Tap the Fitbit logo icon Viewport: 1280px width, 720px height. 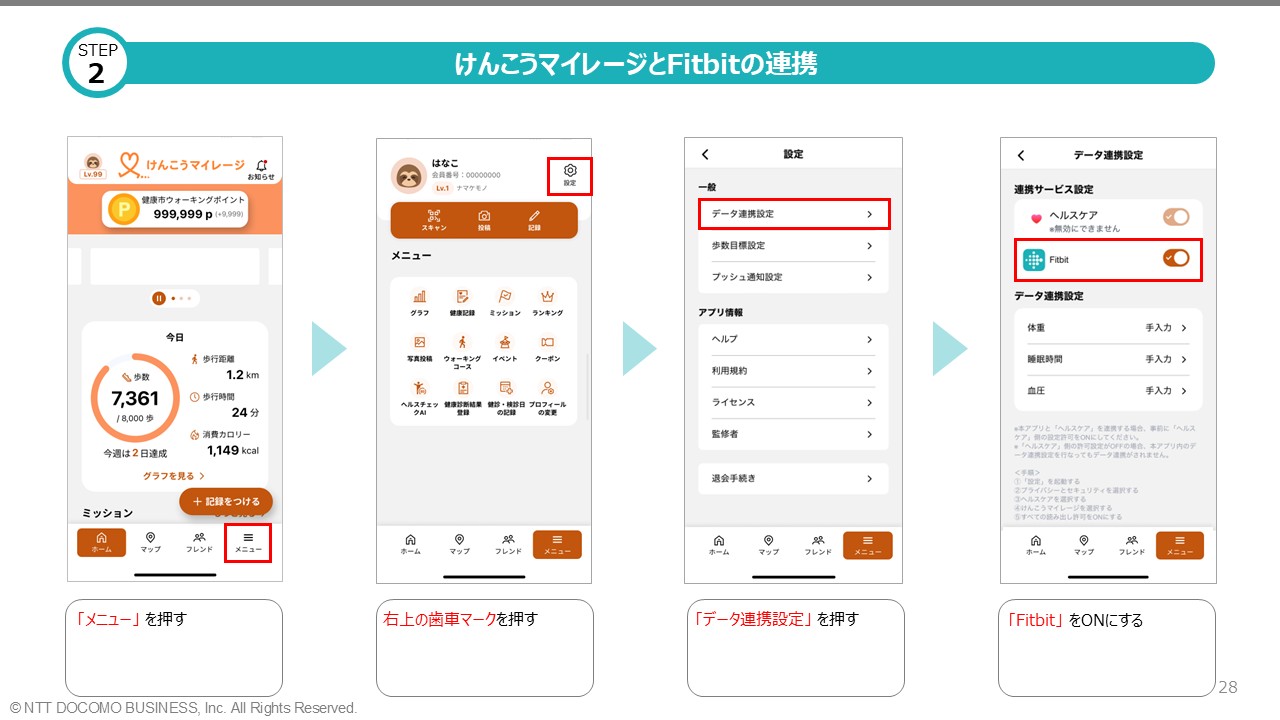1034,260
